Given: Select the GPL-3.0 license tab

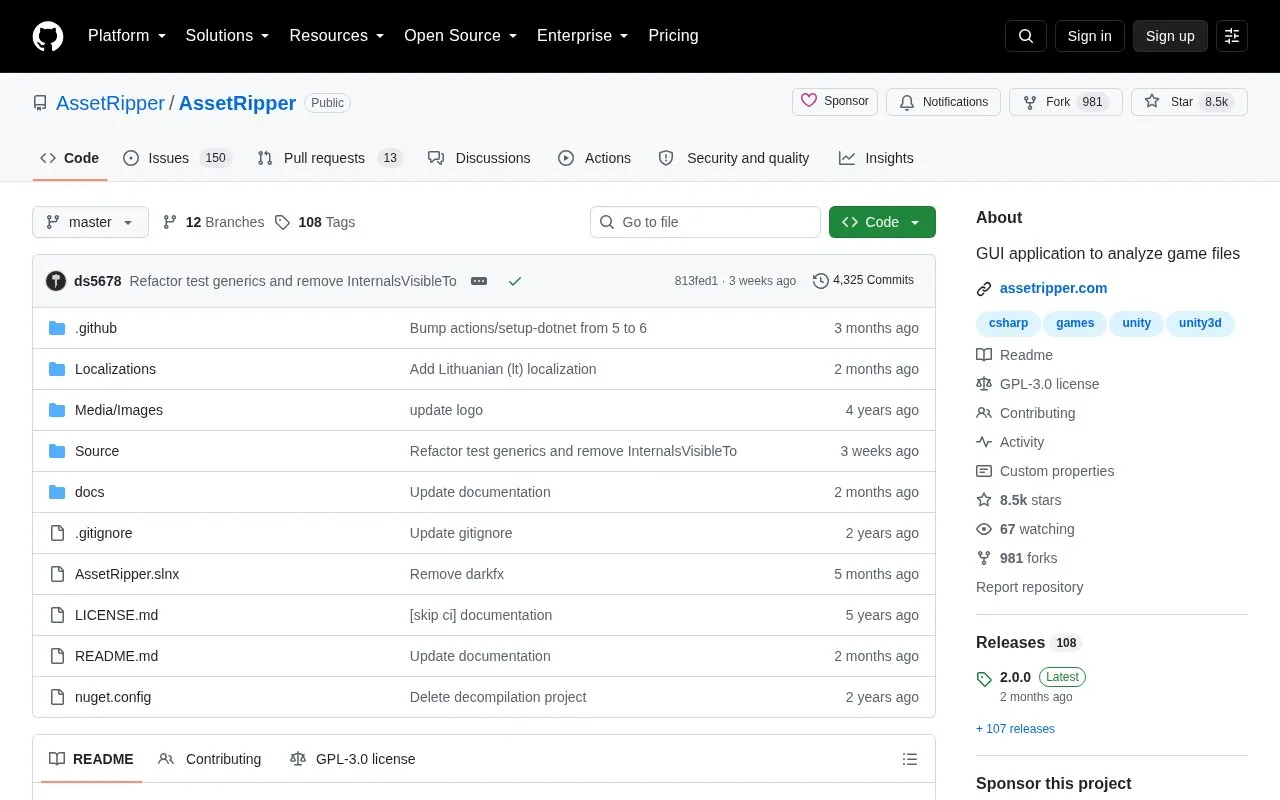Looking at the screenshot, I should pos(352,759).
